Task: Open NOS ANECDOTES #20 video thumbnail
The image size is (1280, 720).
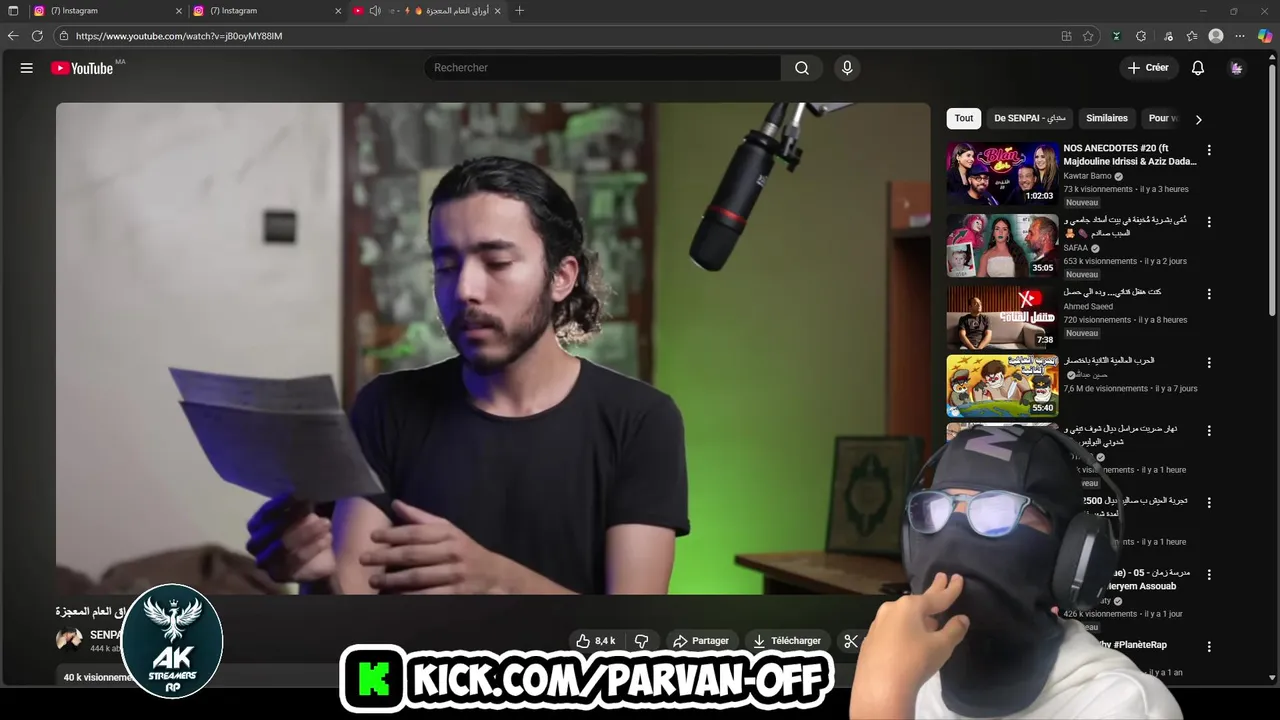Action: click(x=1002, y=173)
